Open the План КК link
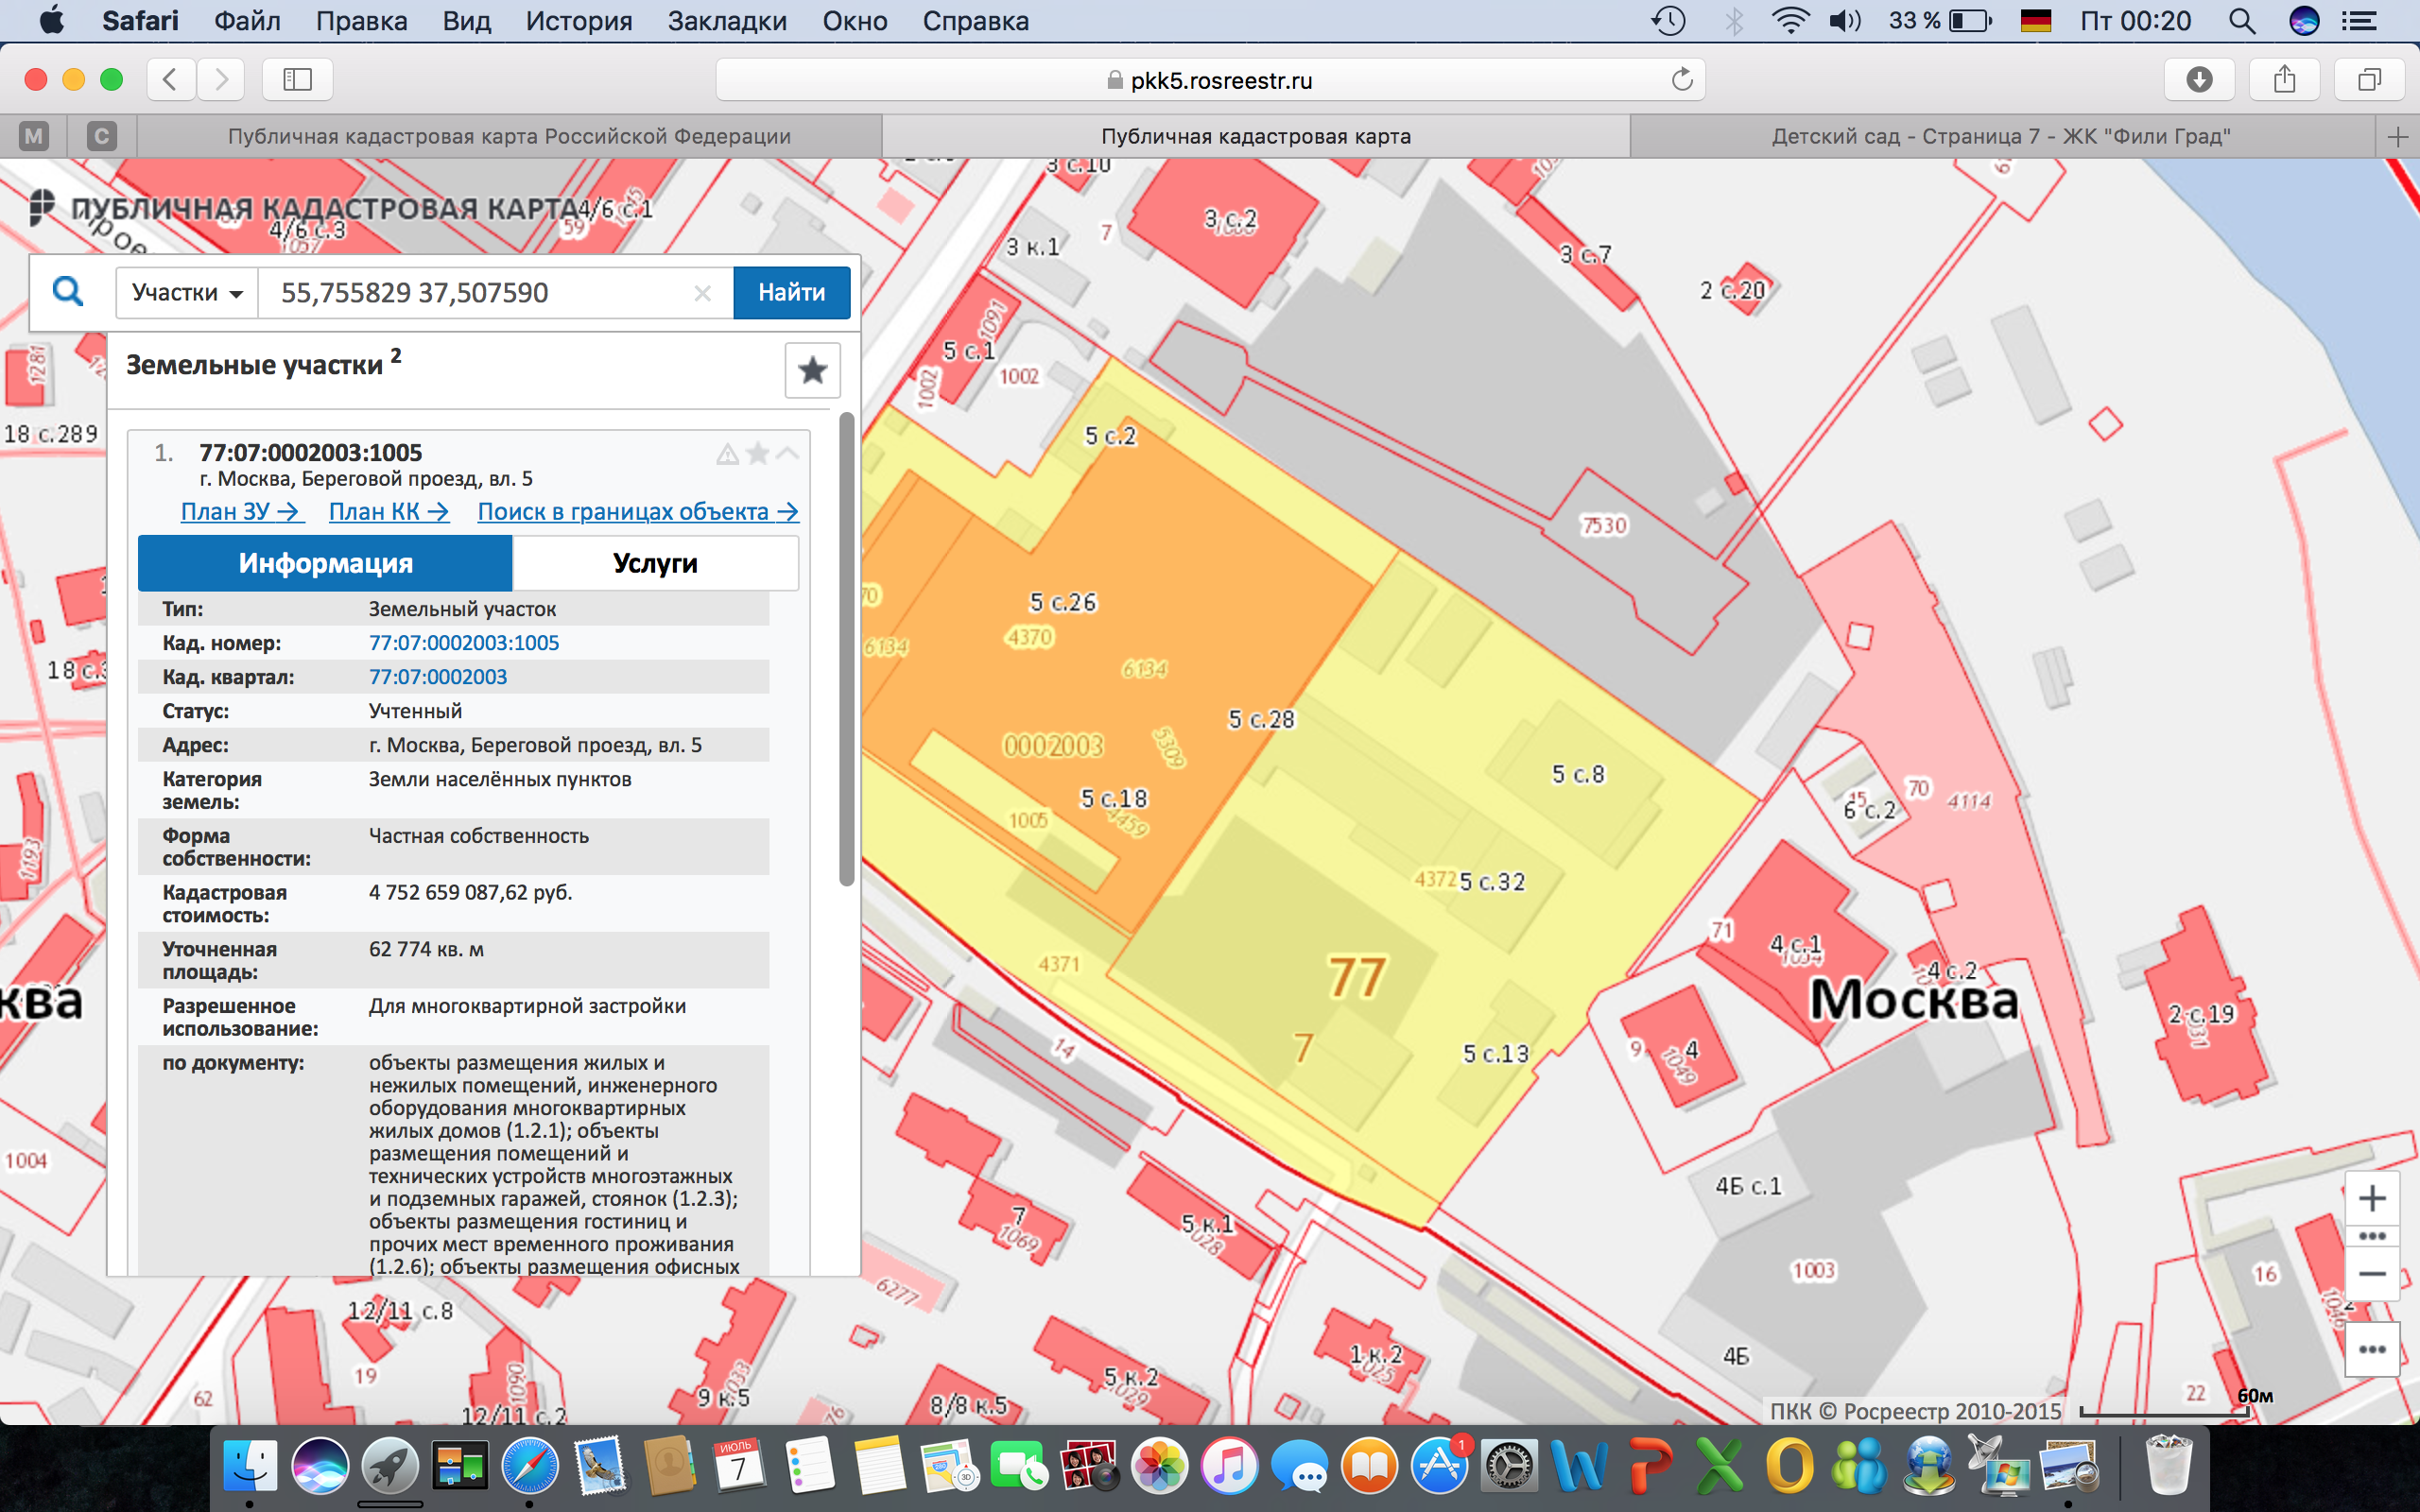 click(388, 512)
